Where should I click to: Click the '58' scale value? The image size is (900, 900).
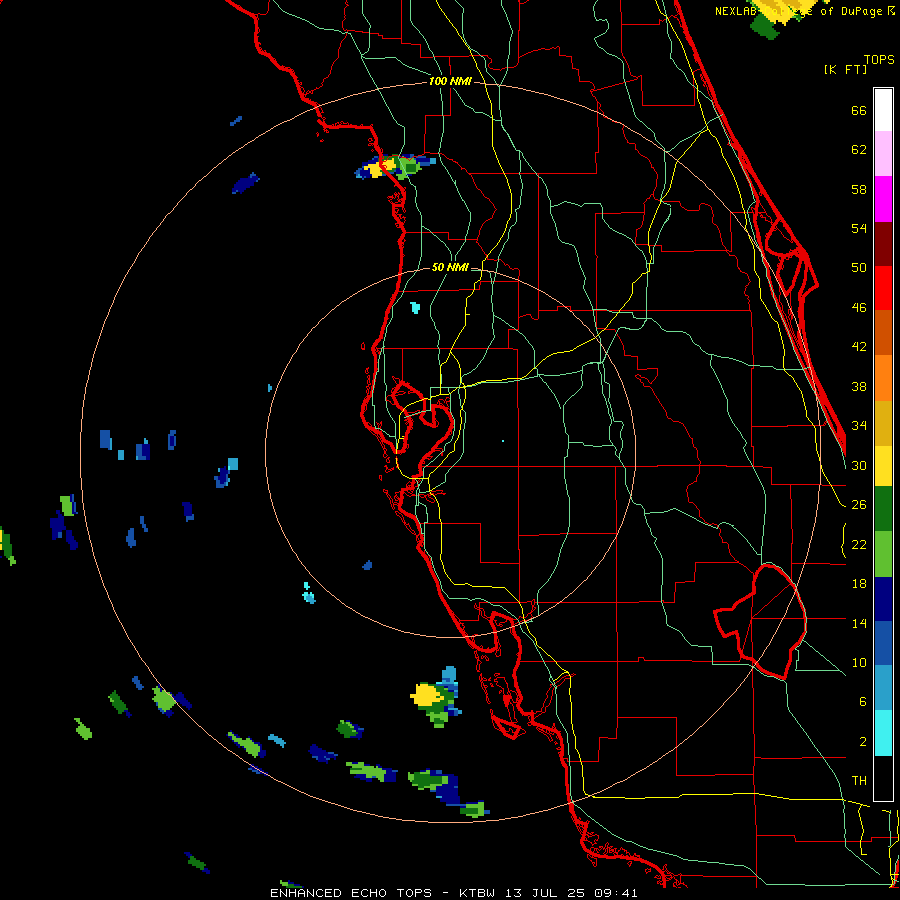(859, 189)
